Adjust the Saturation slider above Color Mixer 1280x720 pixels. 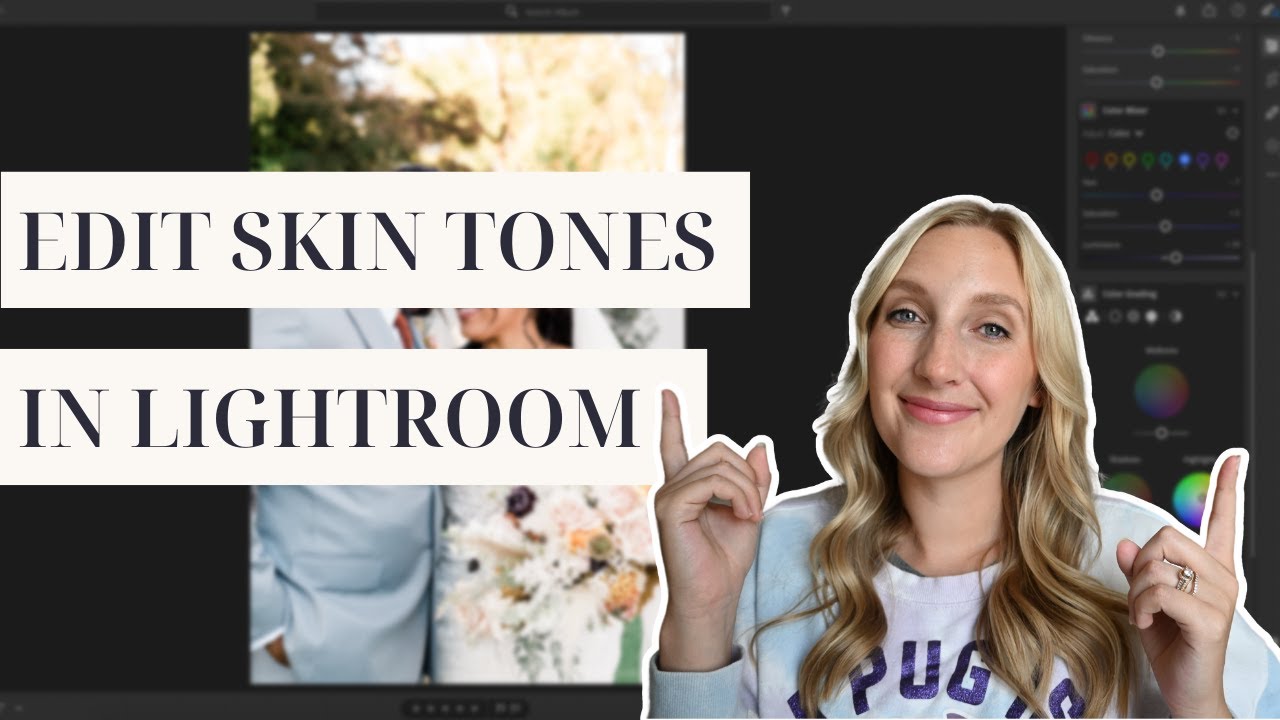tap(1158, 82)
